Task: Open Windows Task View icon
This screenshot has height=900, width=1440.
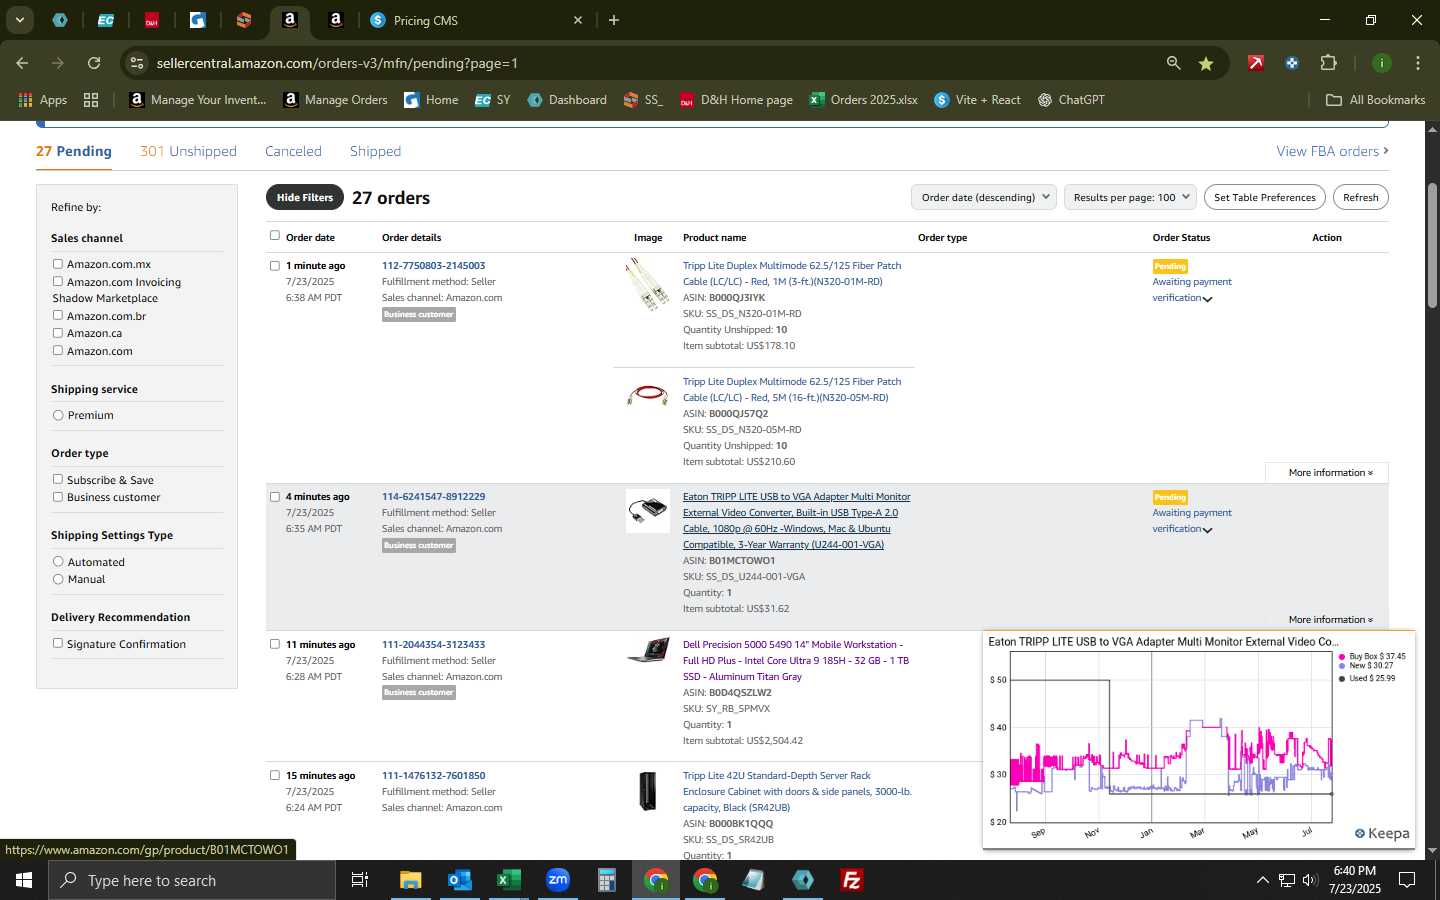Action: (360, 880)
